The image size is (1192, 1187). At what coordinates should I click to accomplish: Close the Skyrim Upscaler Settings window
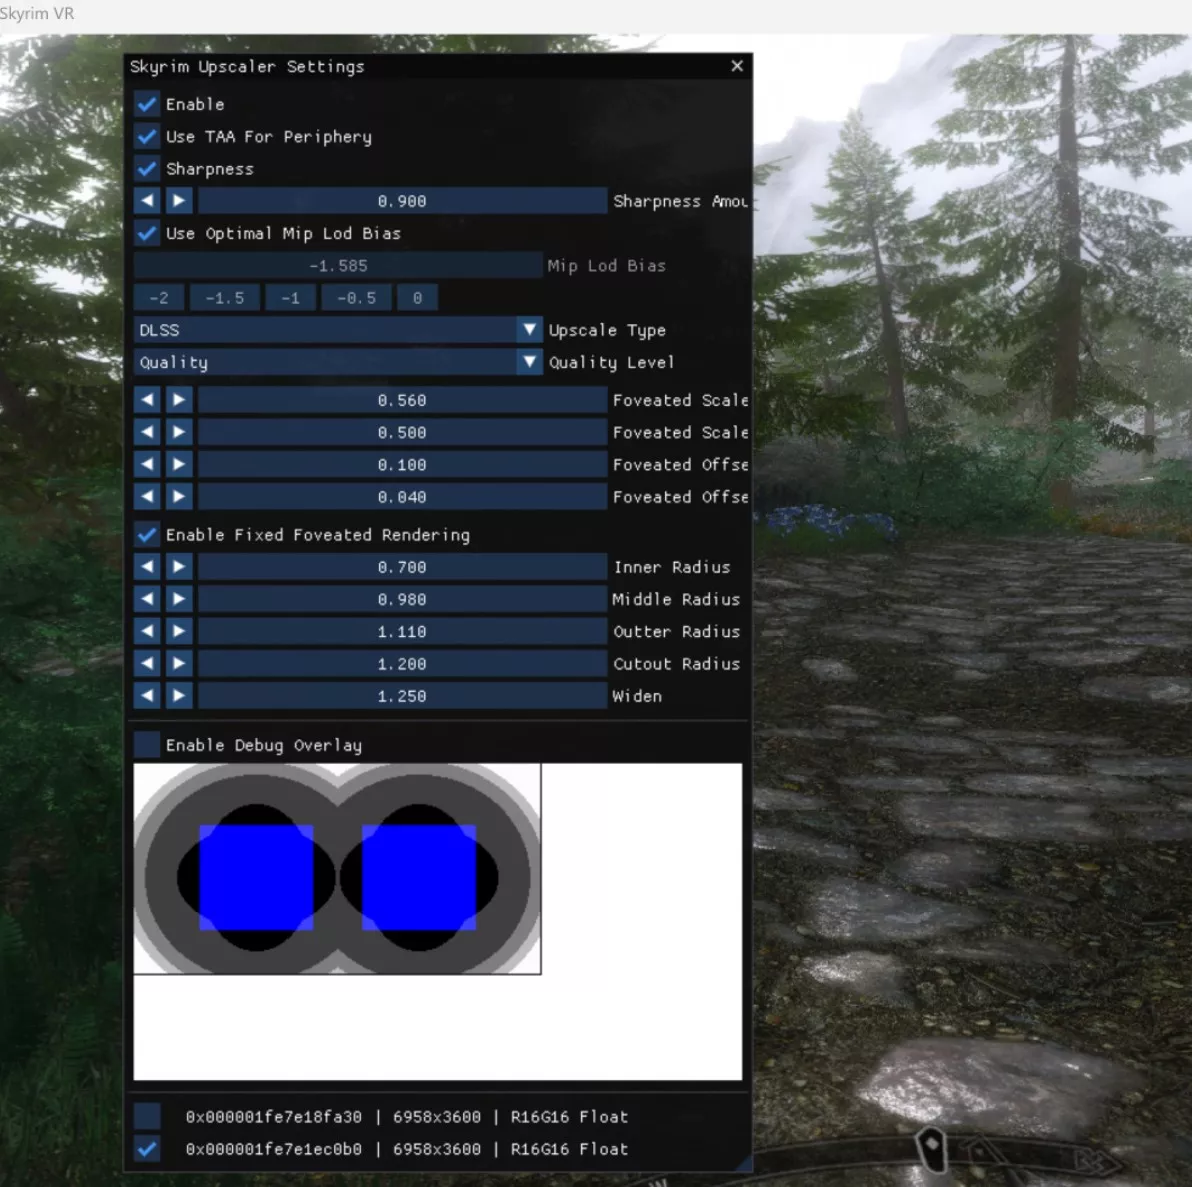coord(737,66)
